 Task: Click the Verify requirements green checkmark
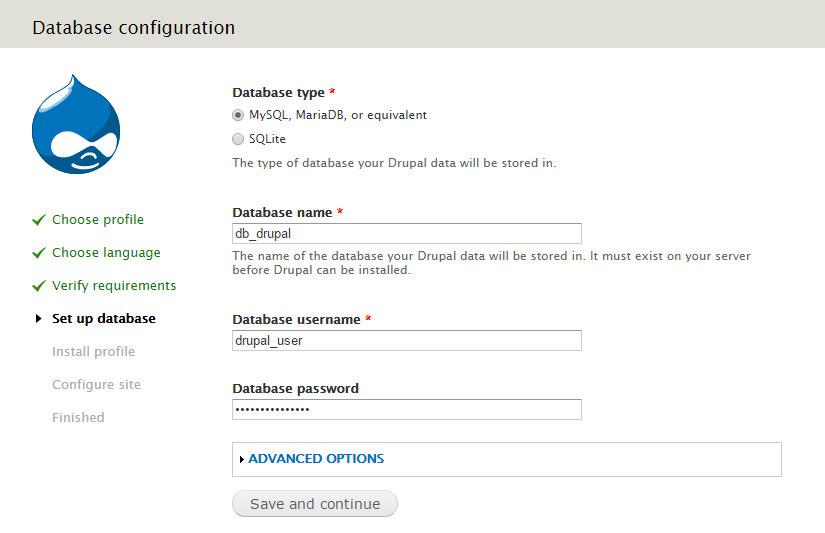tap(38, 286)
